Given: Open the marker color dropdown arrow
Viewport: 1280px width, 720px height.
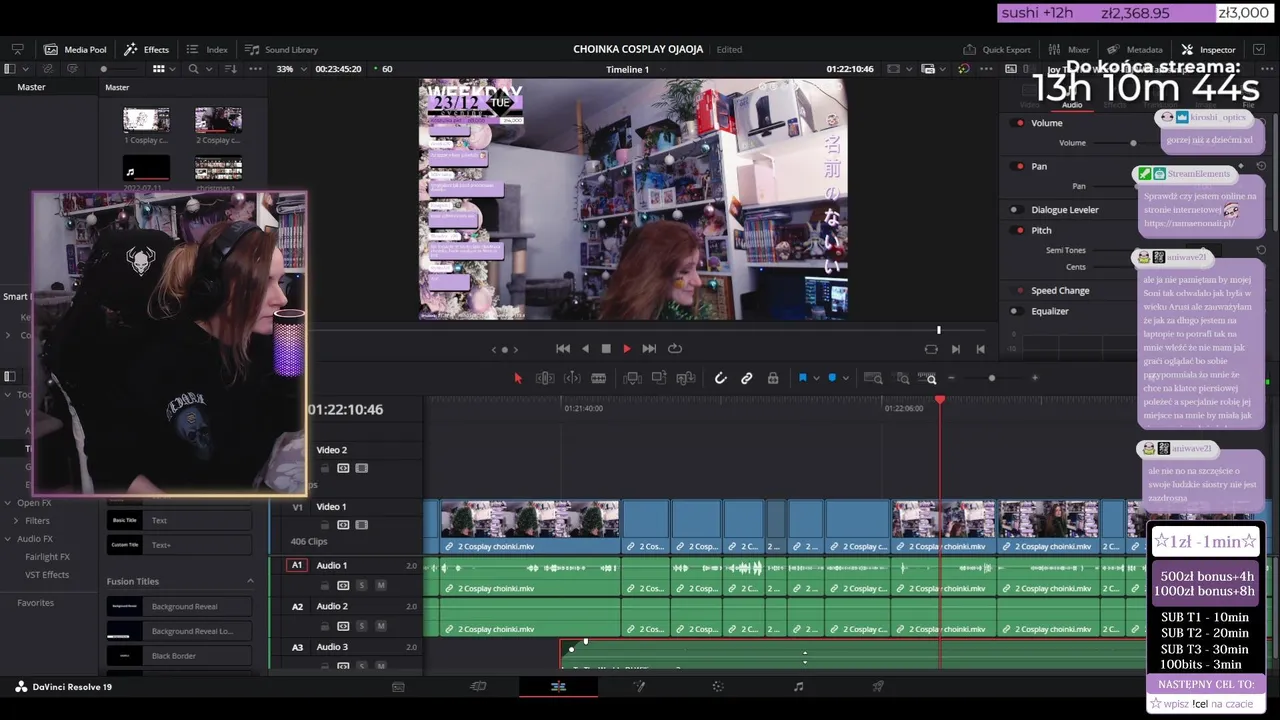Looking at the screenshot, I should (846, 378).
